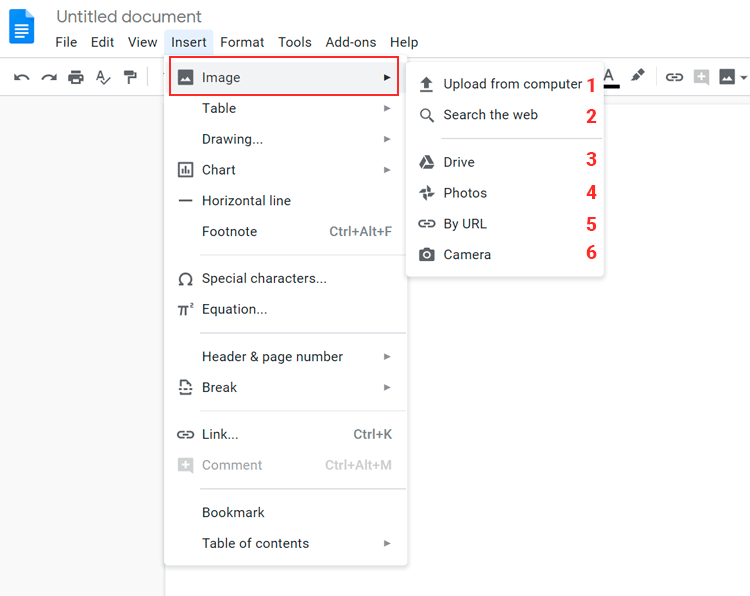Click the Print icon

[76, 77]
